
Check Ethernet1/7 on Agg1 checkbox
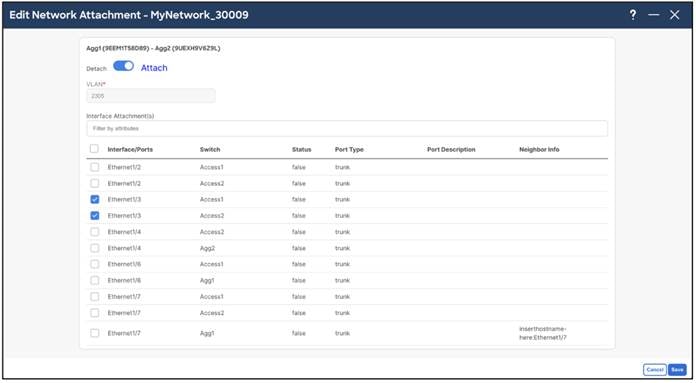(95, 333)
